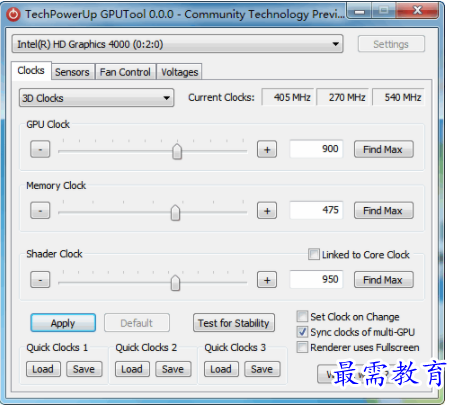This screenshot has height=405, width=455.
Task: Click the Current Clocks label
Action: tap(221, 97)
